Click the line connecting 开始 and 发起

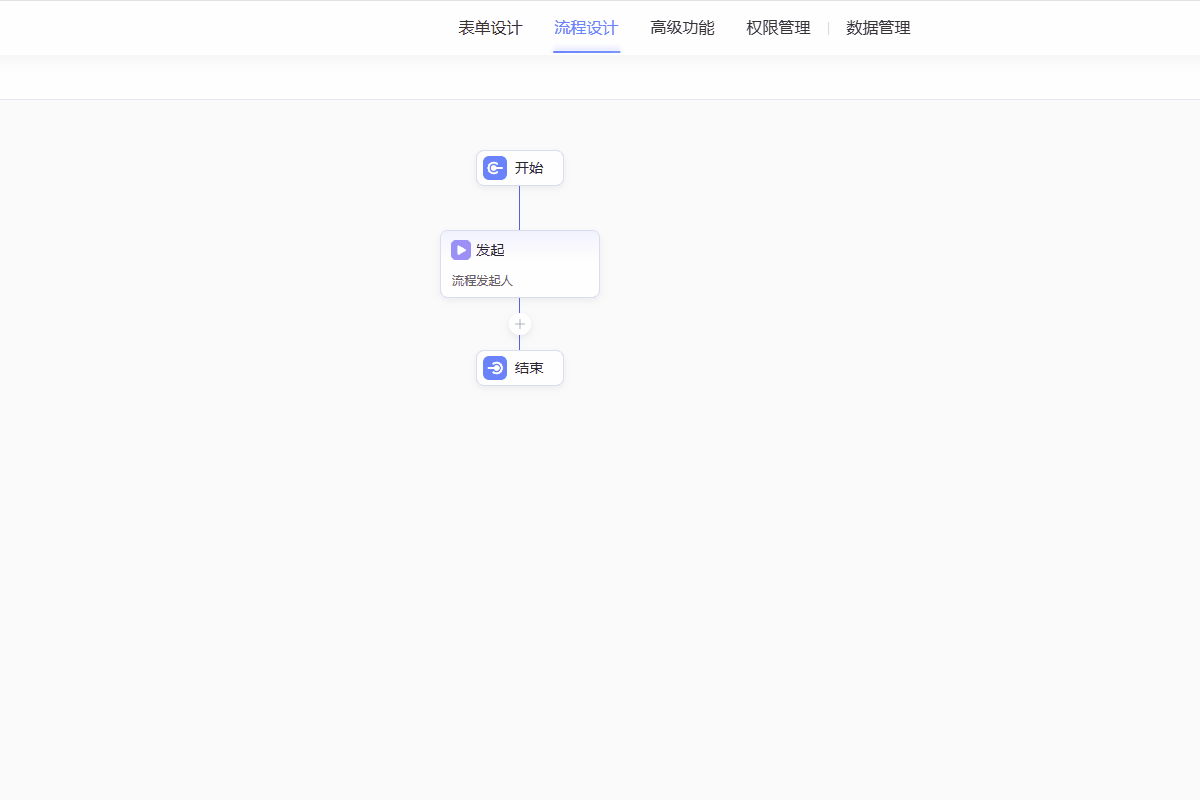click(x=520, y=208)
